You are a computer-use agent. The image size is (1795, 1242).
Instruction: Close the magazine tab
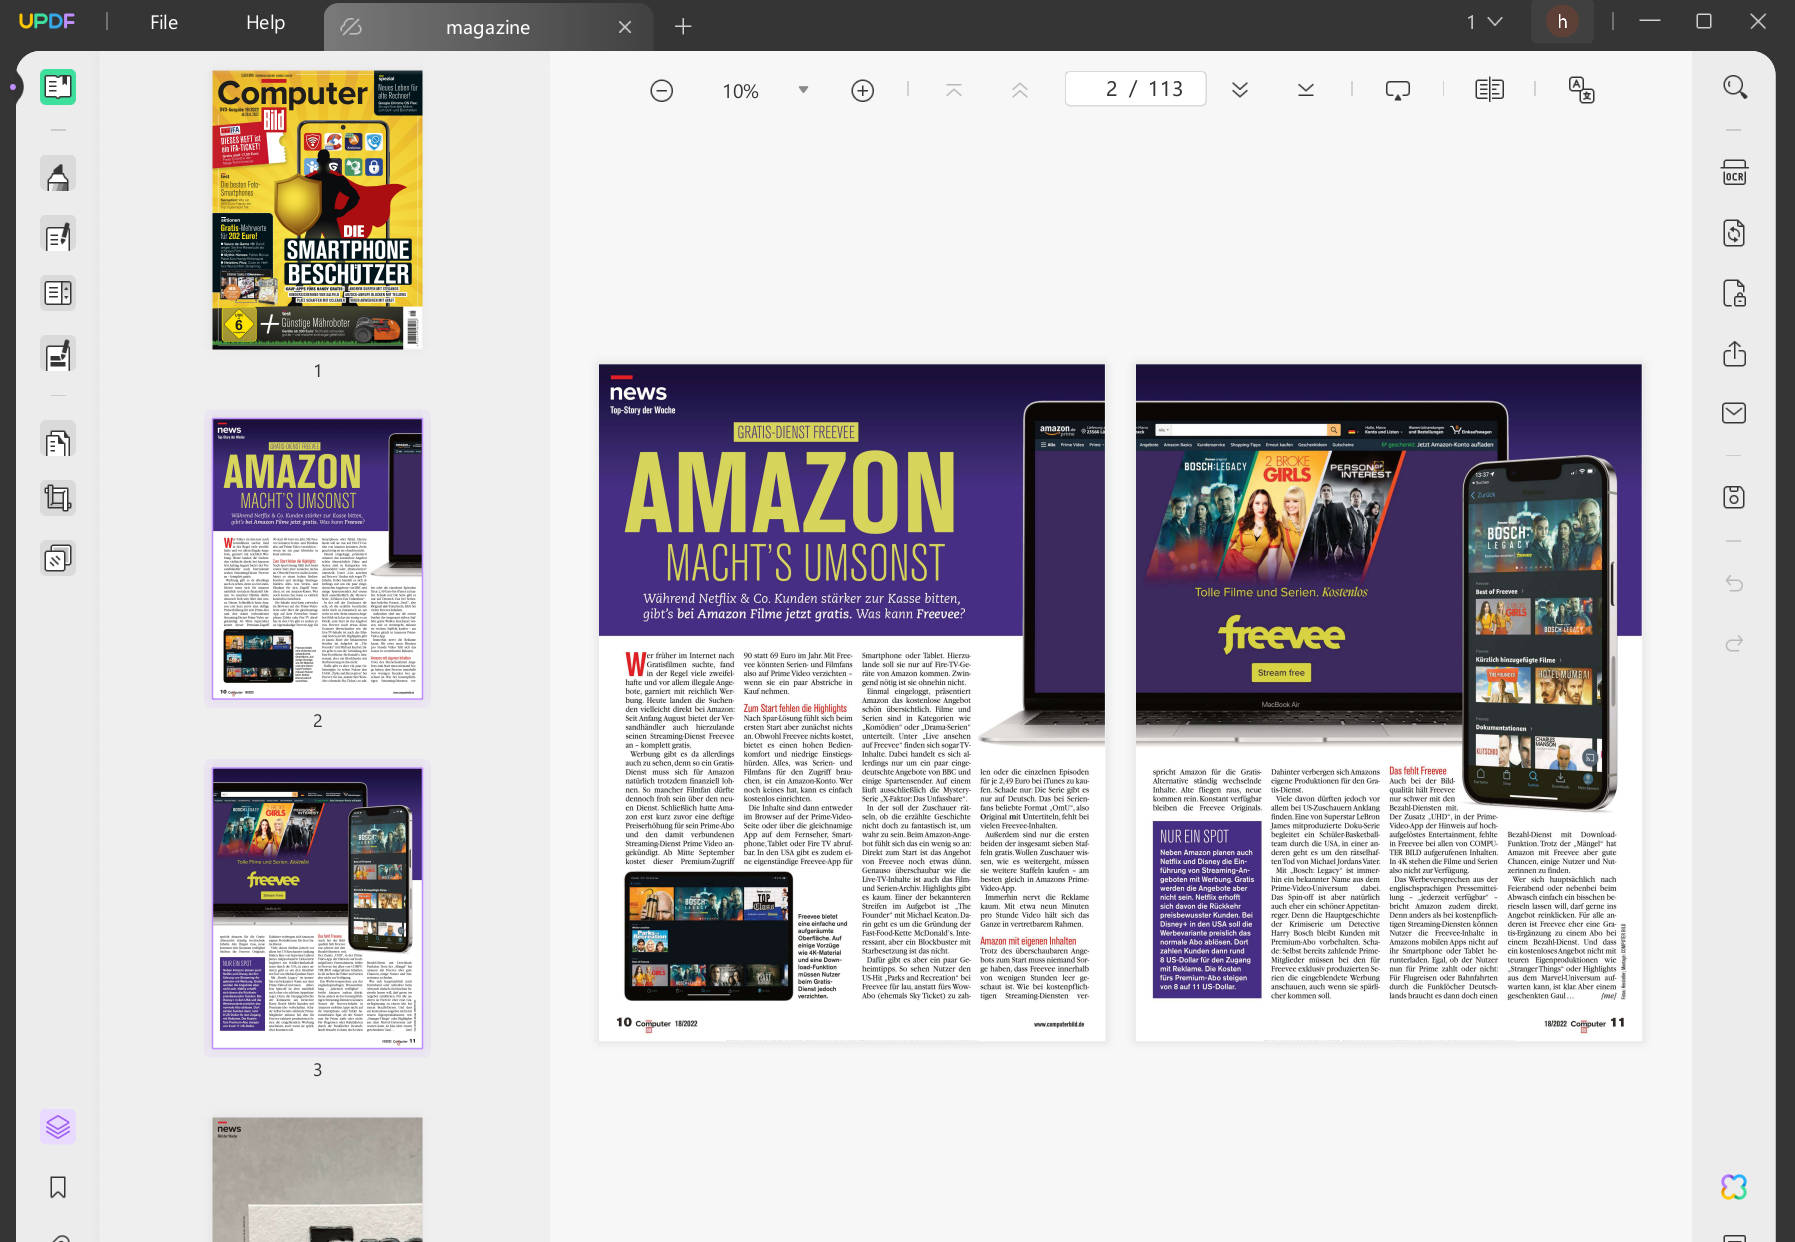[x=625, y=27]
